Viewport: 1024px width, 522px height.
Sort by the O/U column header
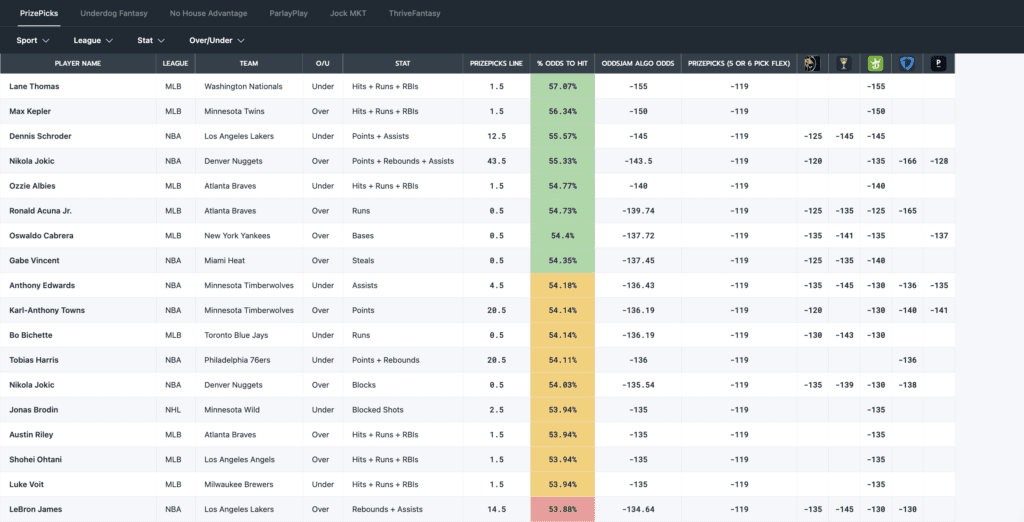[x=323, y=63]
